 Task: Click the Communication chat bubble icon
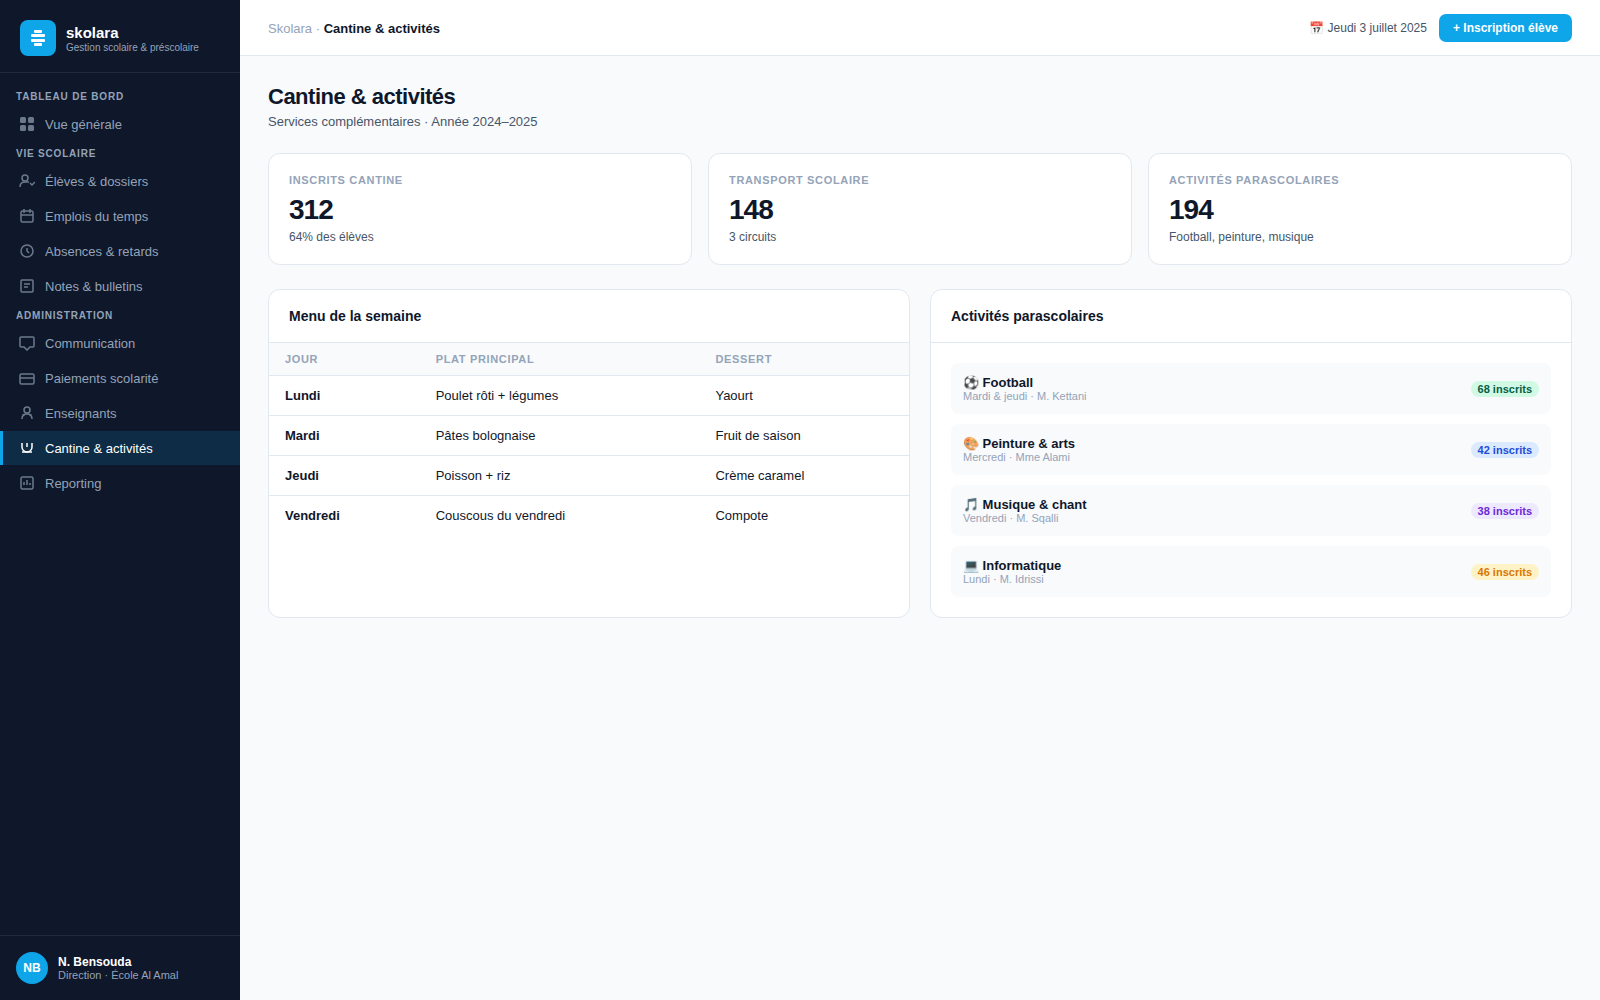click(27, 343)
